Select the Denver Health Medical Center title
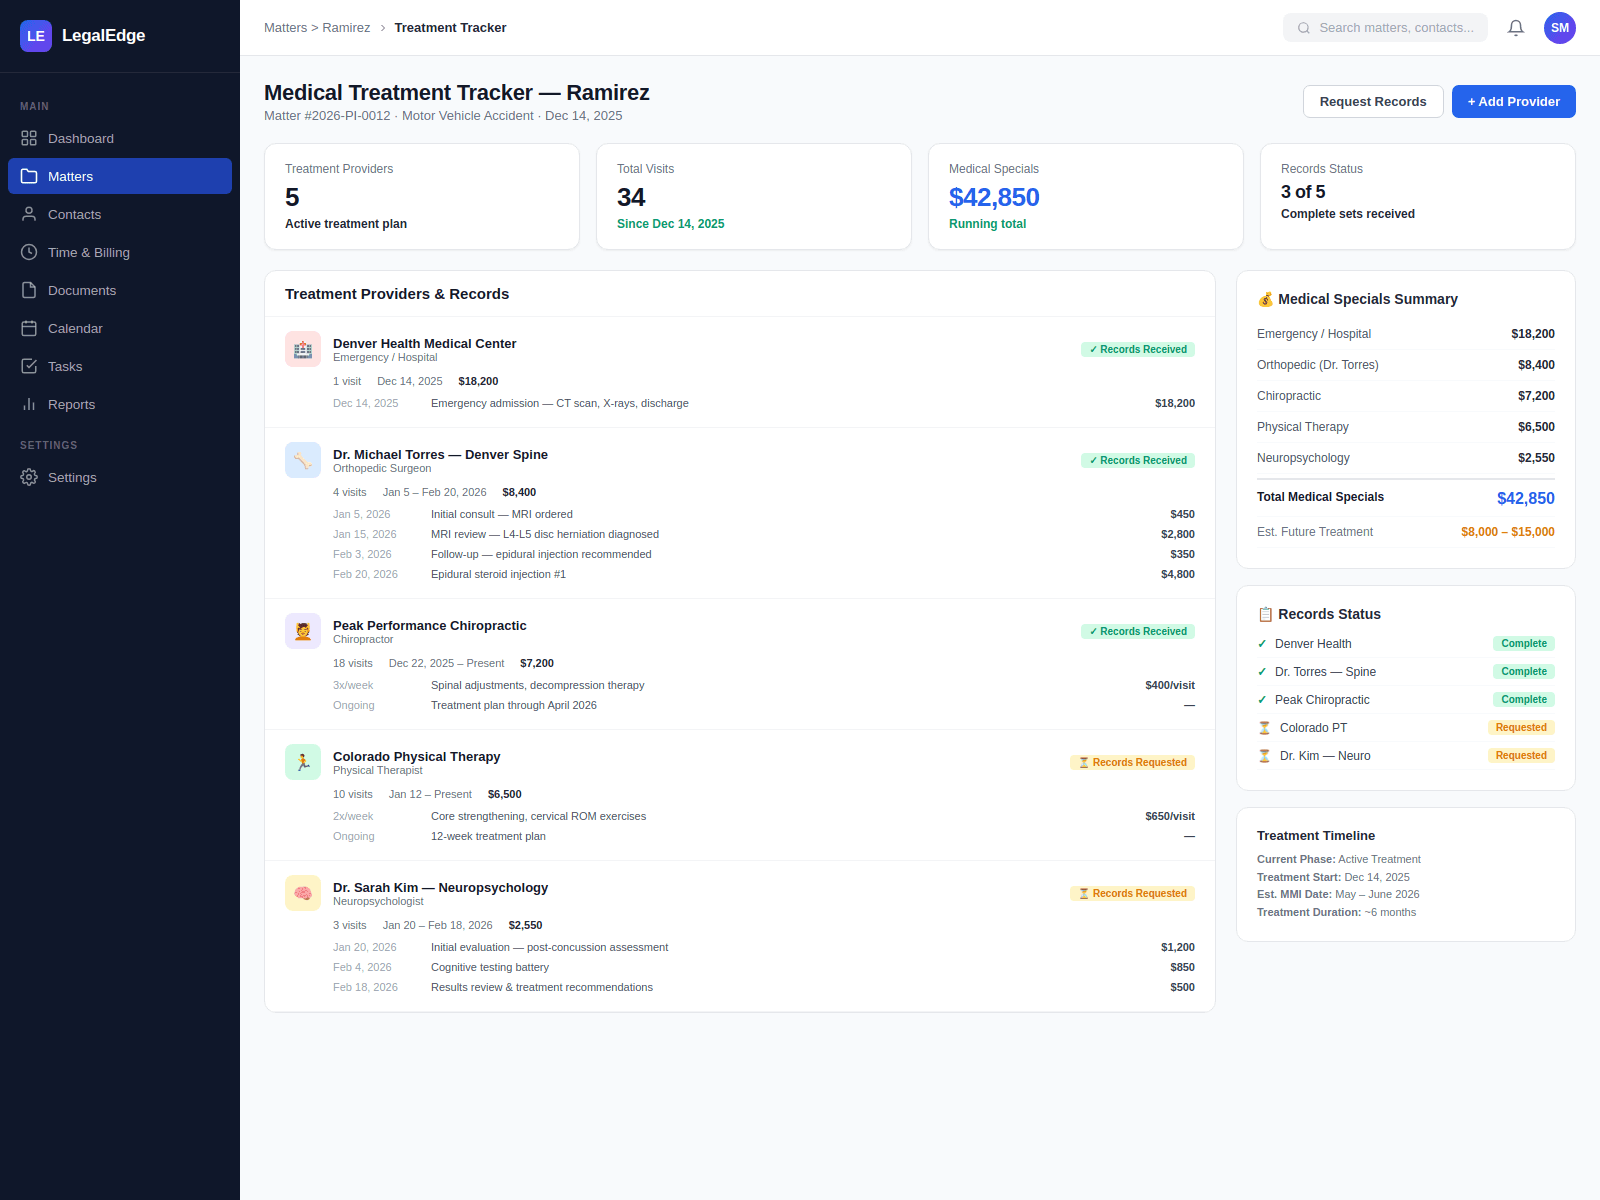Image resolution: width=1600 pixels, height=1200 pixels. 425,343
